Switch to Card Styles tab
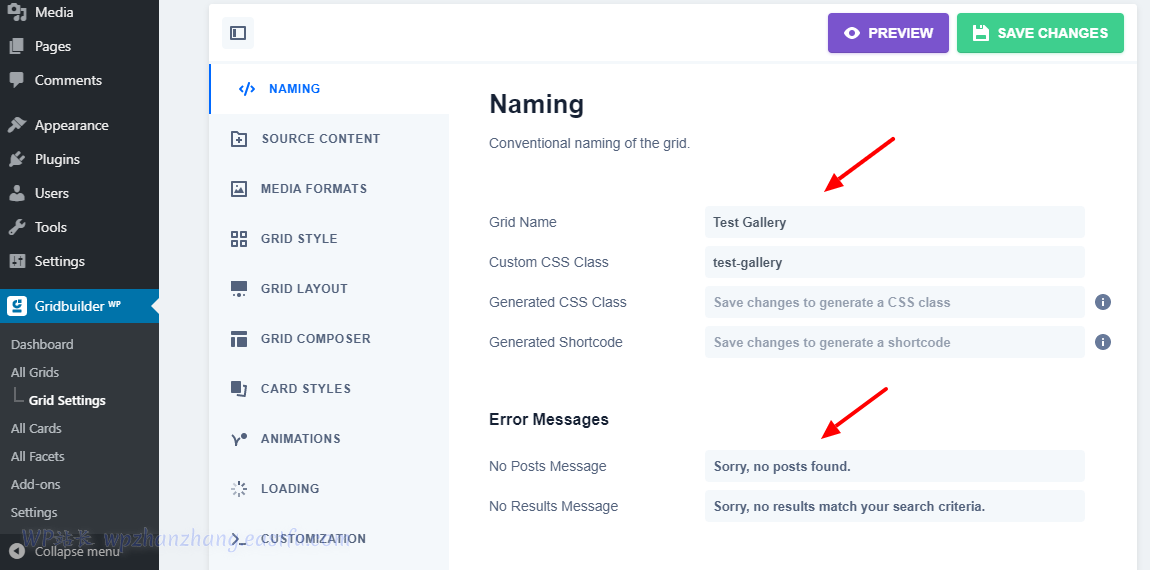The width and height of the screenshot is (1150, 570). pos(329,389)
